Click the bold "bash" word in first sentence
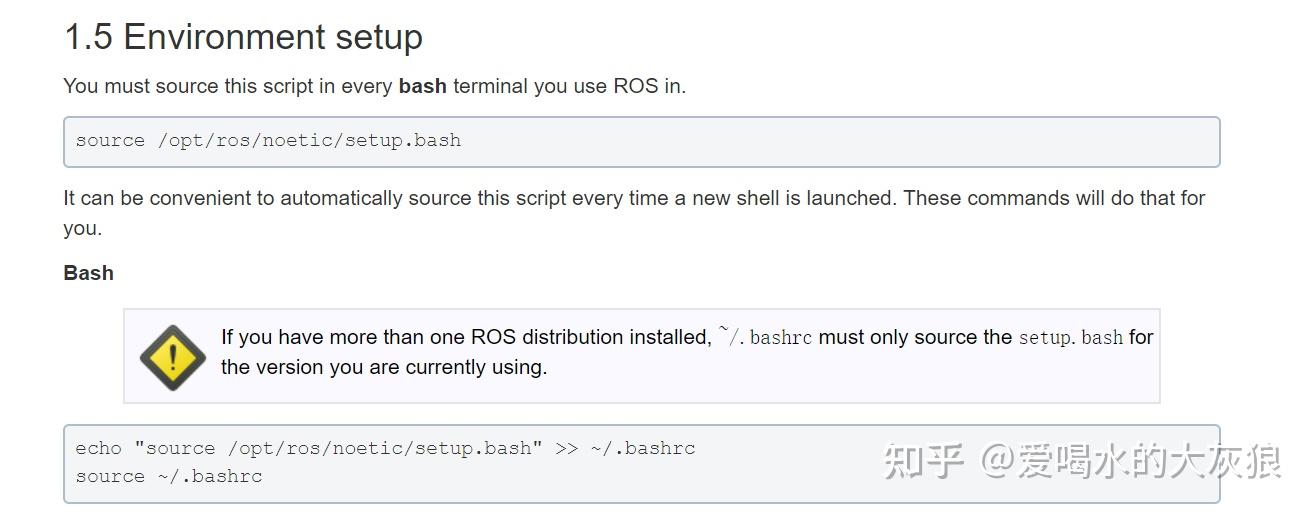This screenshot has height=515, width=1315. point(422,86)
